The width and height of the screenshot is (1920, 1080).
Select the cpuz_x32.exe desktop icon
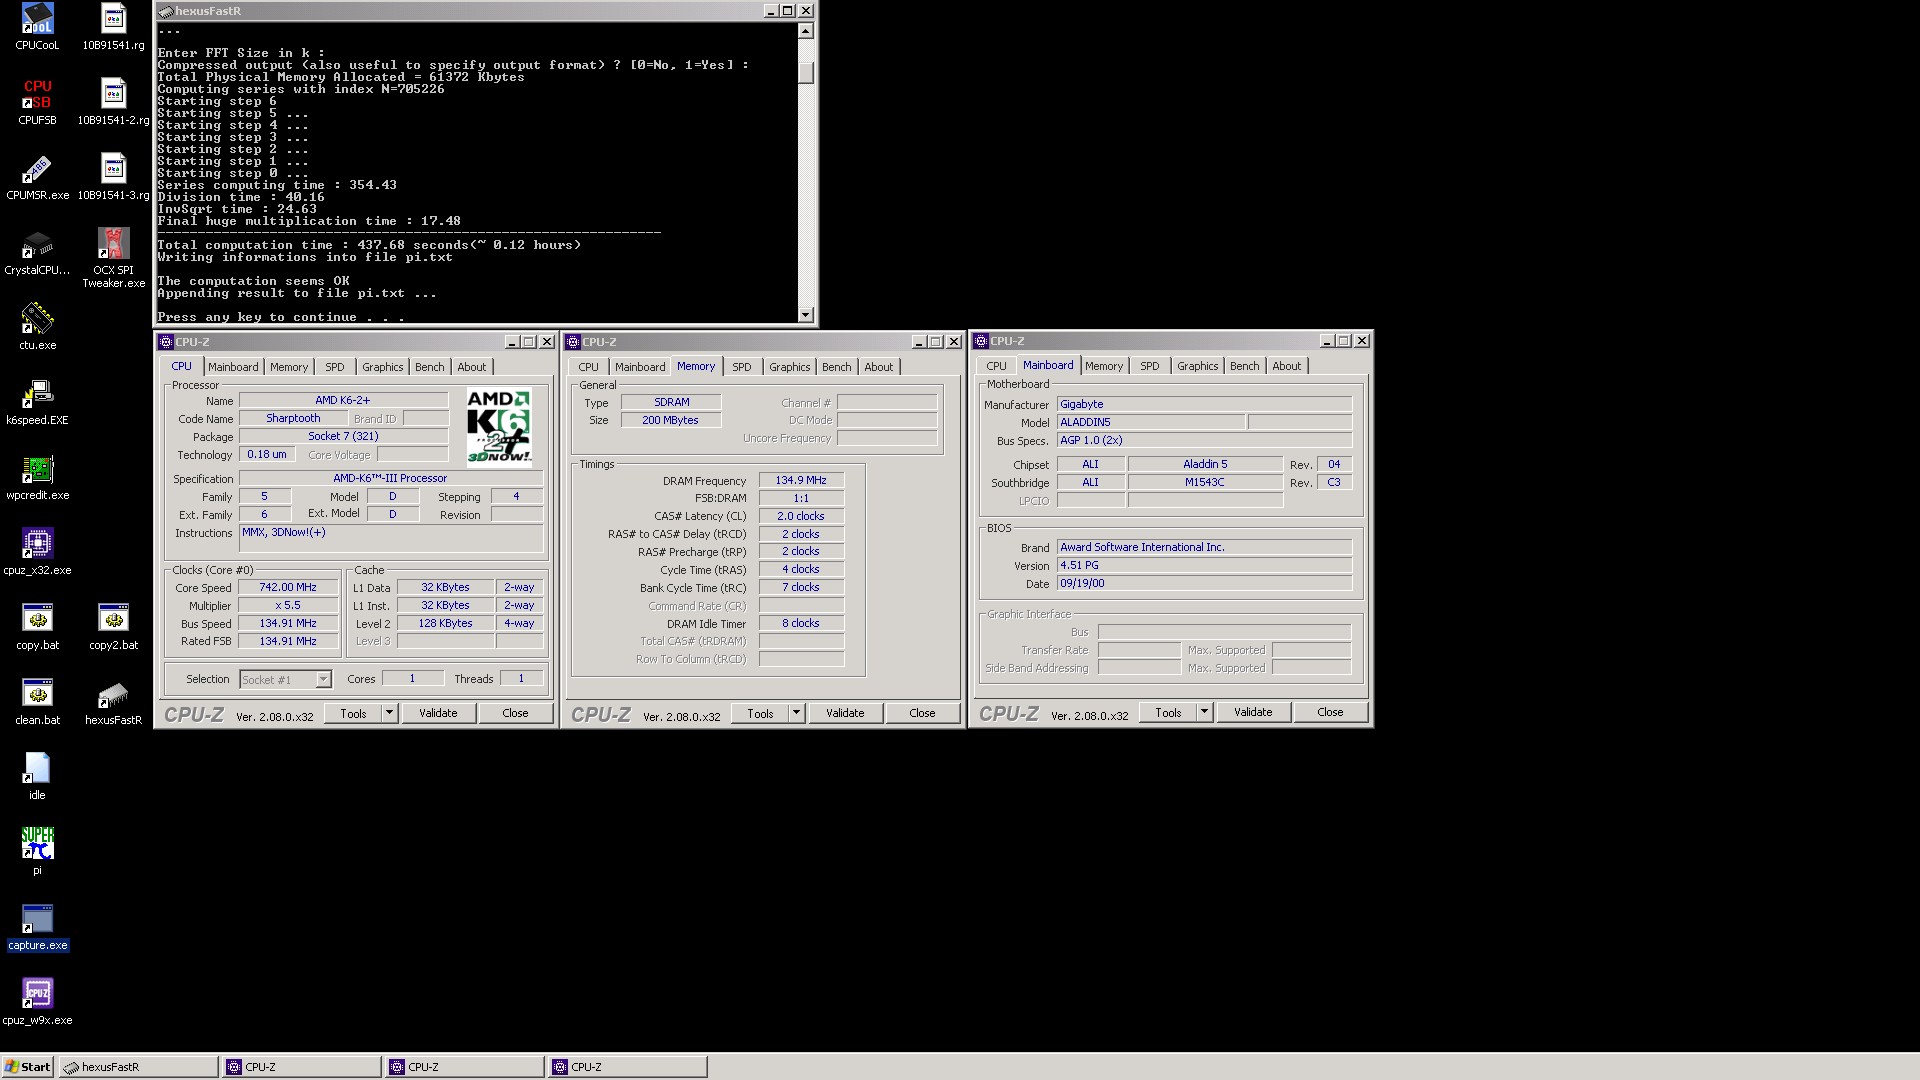37,552
